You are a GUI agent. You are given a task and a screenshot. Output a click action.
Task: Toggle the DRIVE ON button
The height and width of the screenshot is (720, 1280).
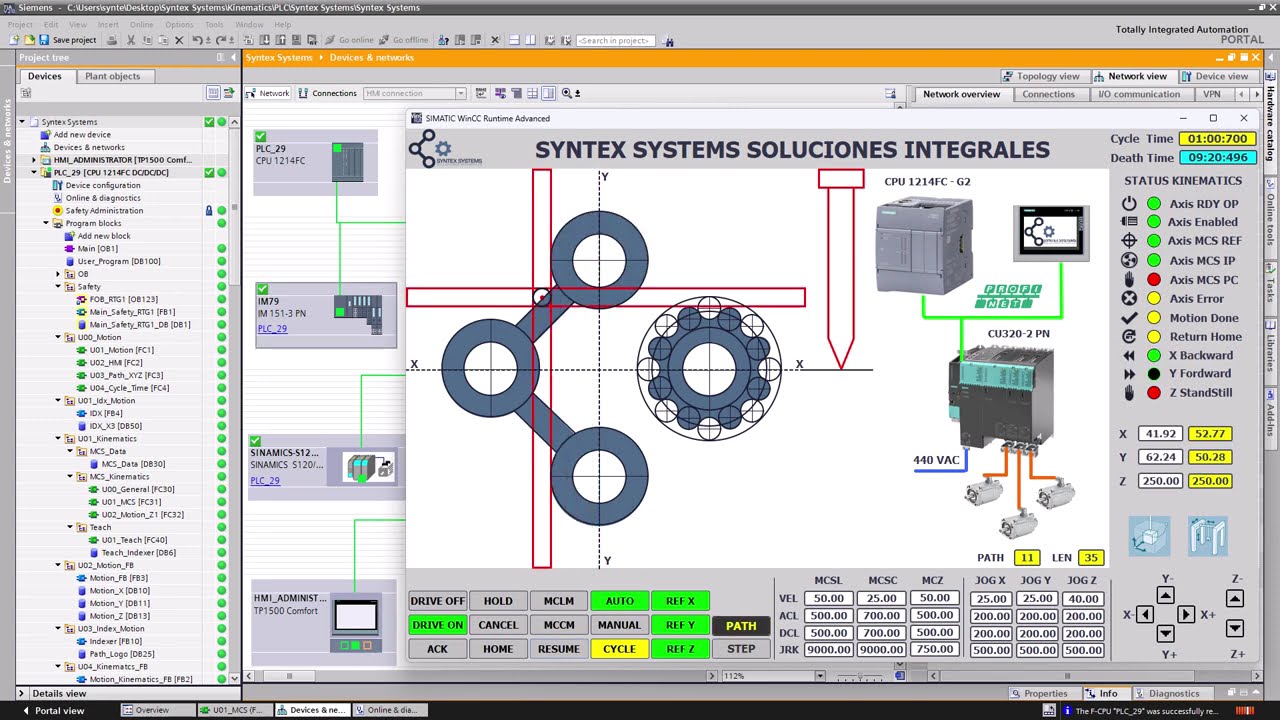click(x=437, y=625)
